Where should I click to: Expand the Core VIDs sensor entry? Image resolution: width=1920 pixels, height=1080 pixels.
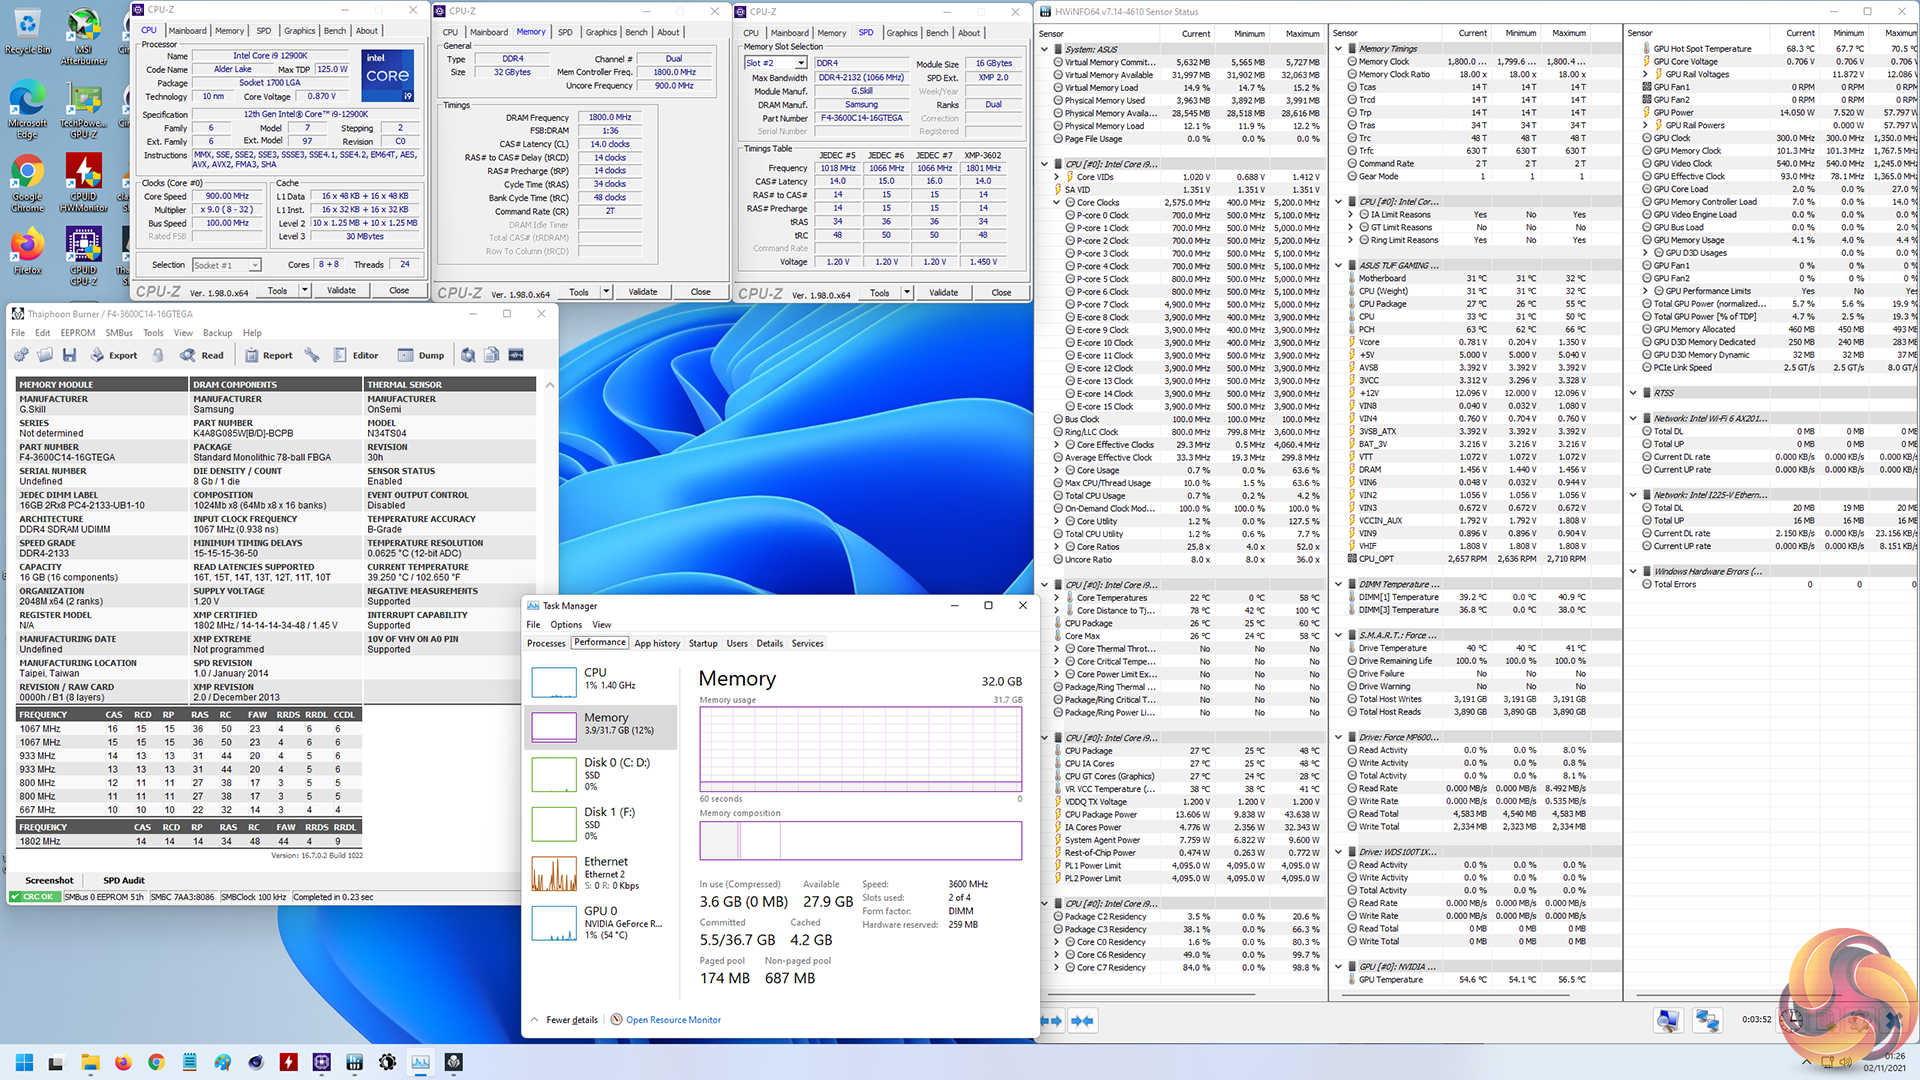click(x=1057, y=177)
